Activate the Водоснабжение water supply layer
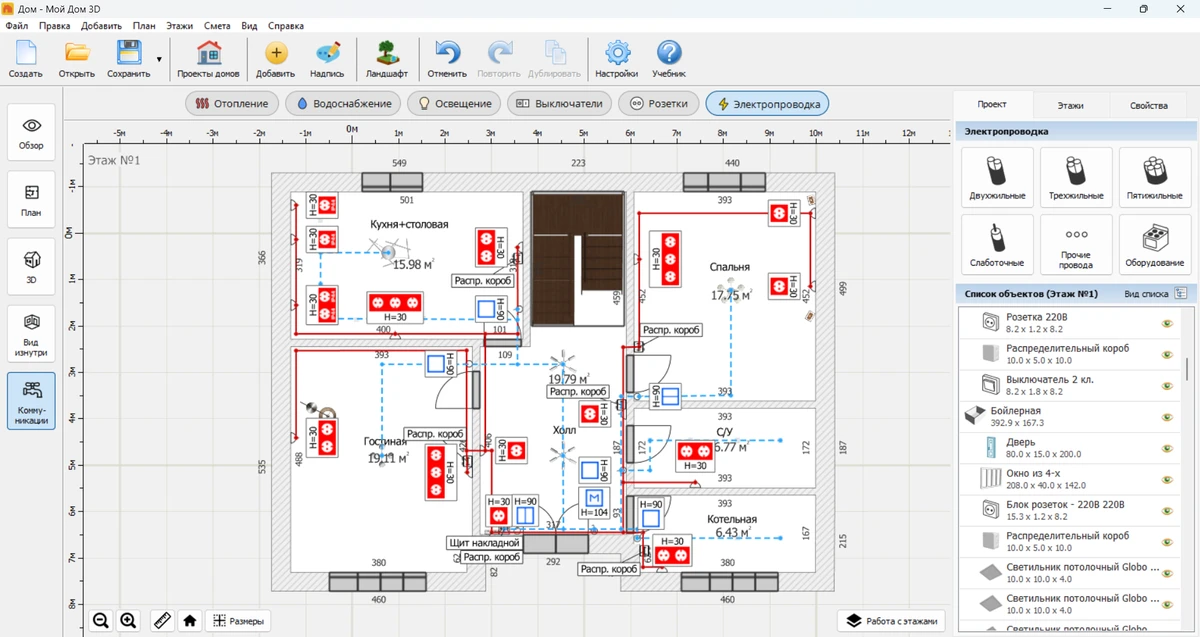The height and width of the screenshot is (637, 1200). click(343, 103)
